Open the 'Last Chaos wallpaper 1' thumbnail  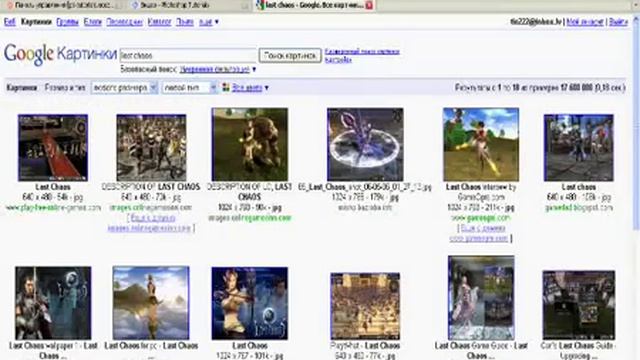point(53,303)
